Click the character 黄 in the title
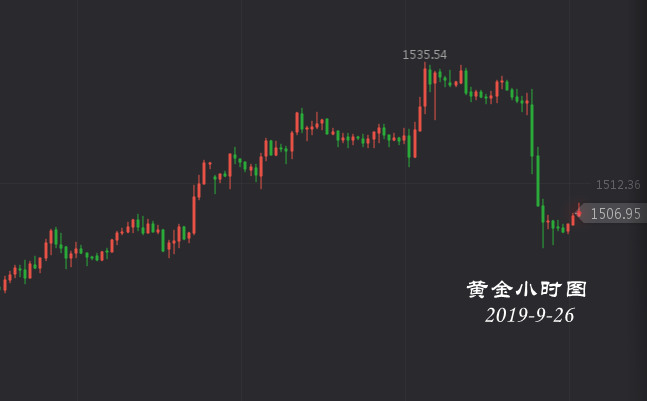The image size is (647, 401). tap(477, 289)
